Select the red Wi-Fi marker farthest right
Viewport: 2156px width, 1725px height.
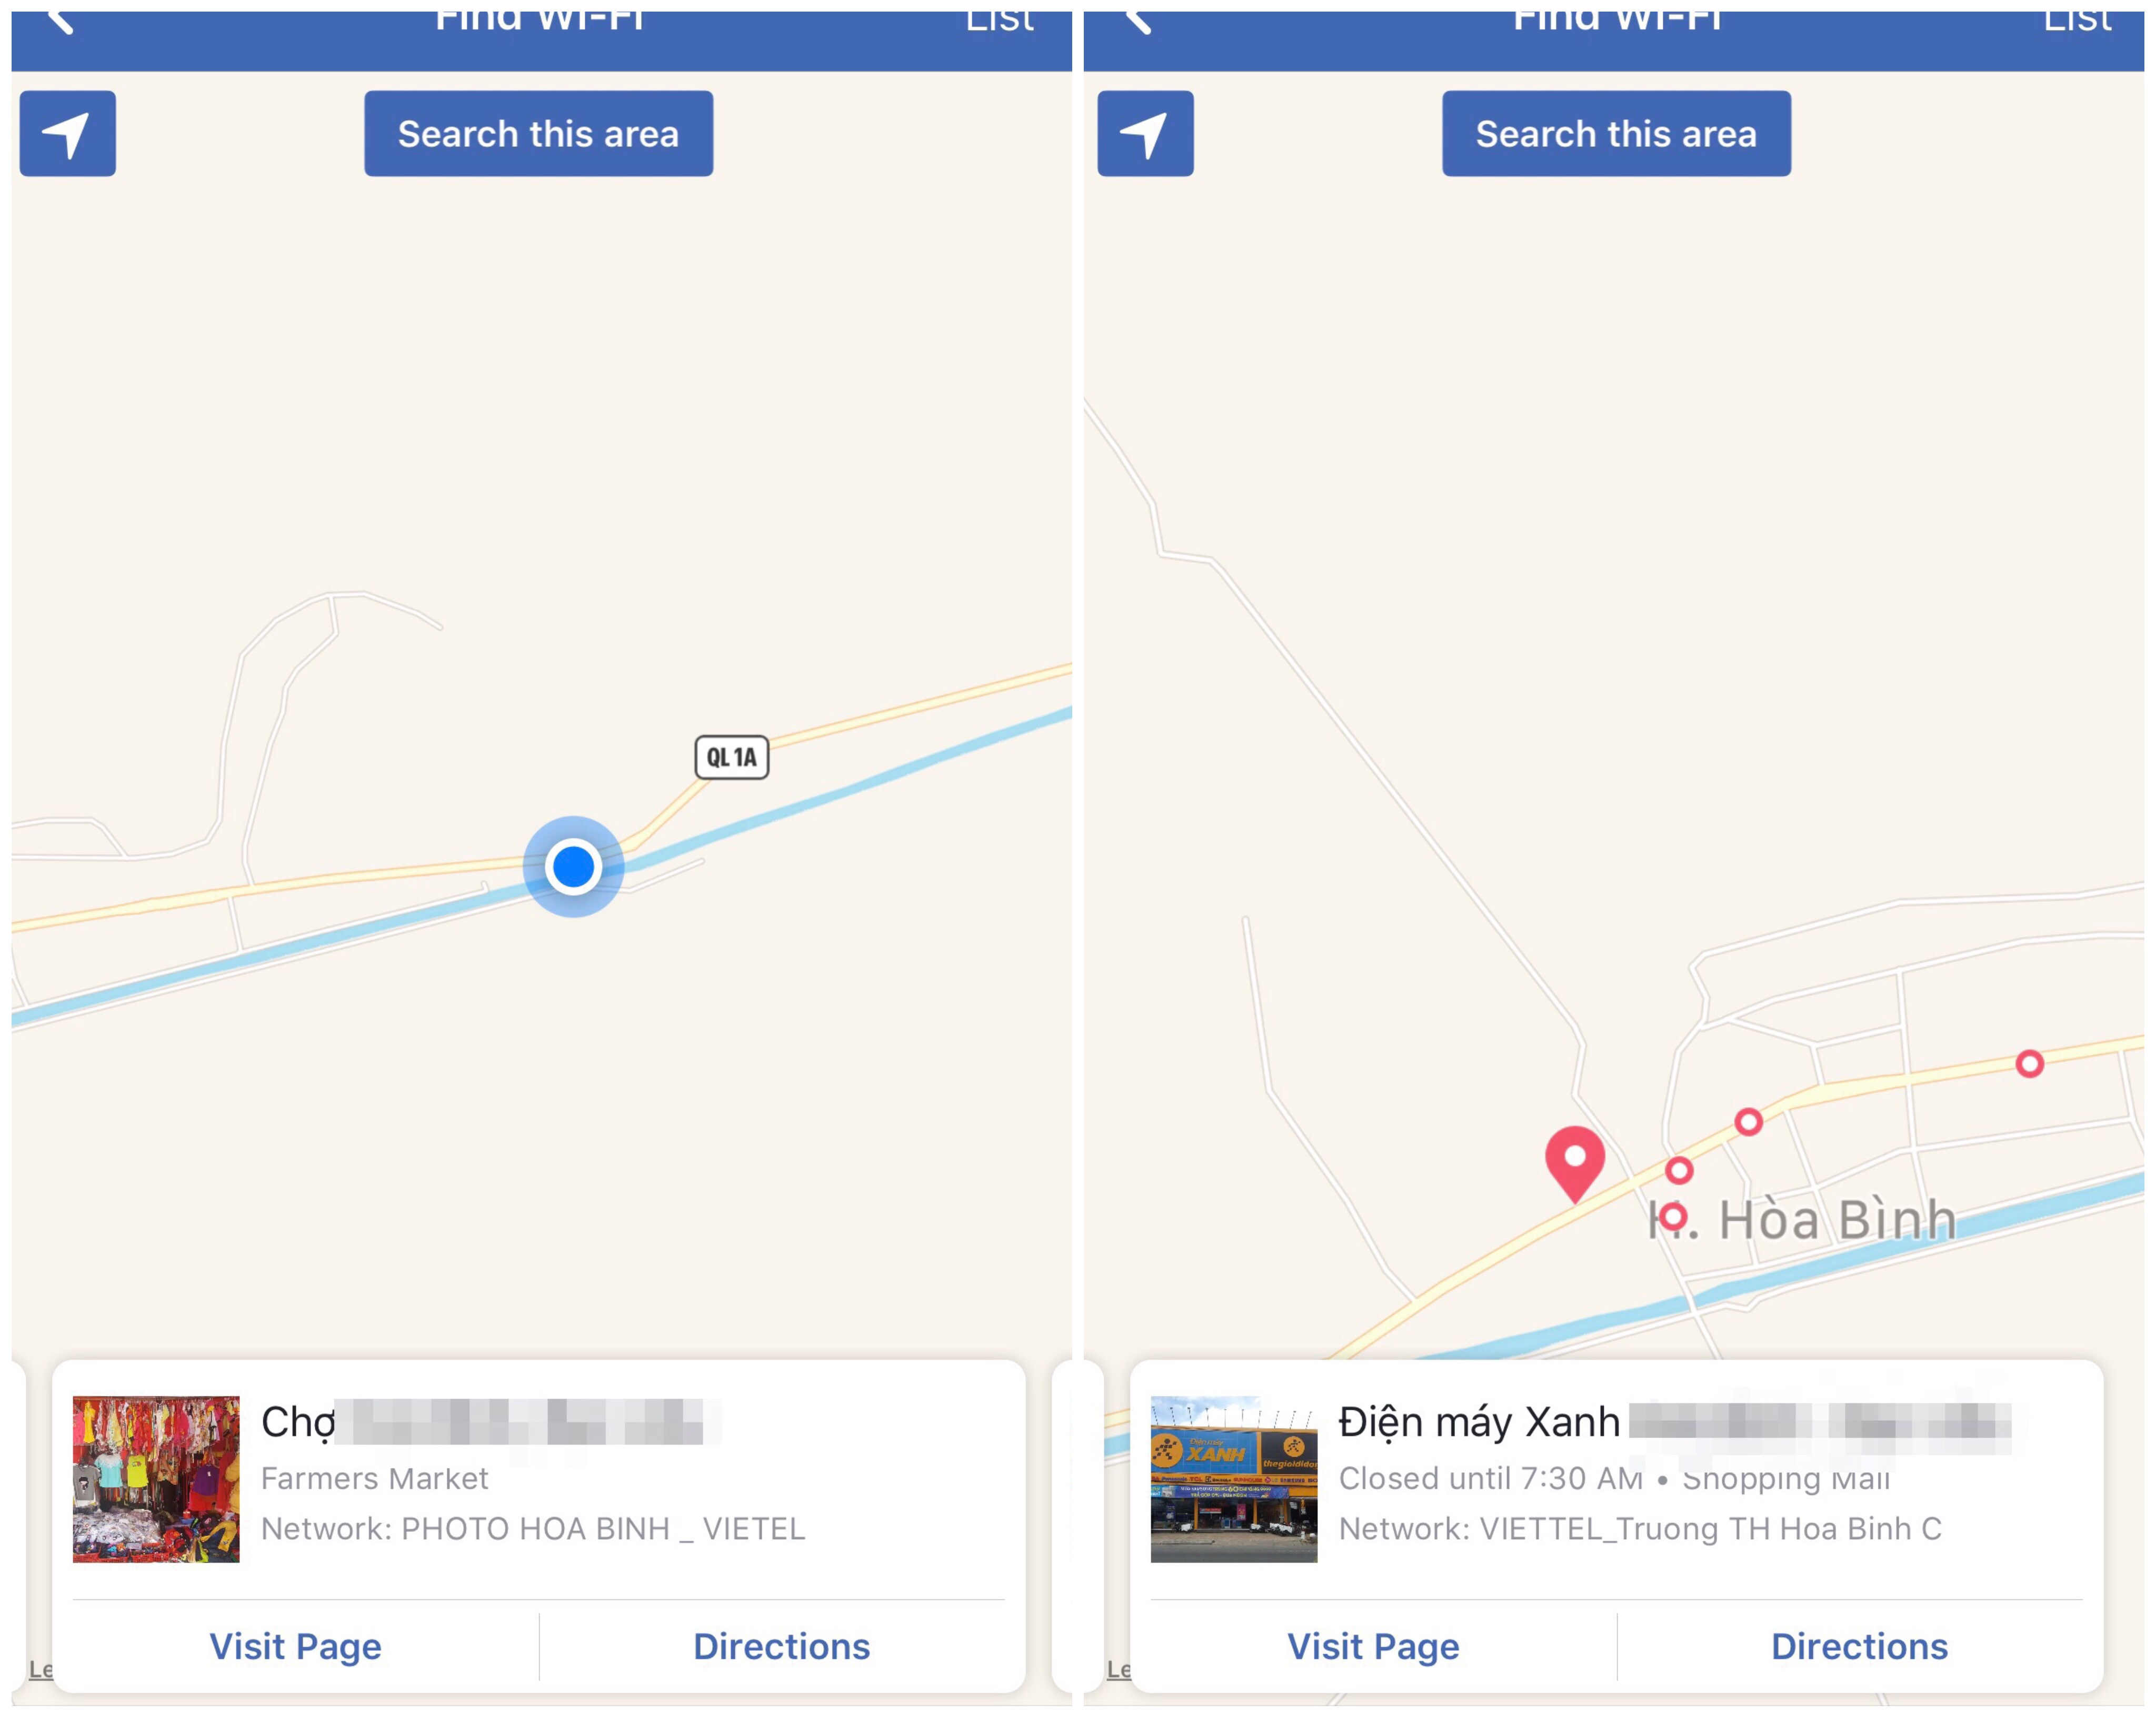click(x=2029, y=1063)
